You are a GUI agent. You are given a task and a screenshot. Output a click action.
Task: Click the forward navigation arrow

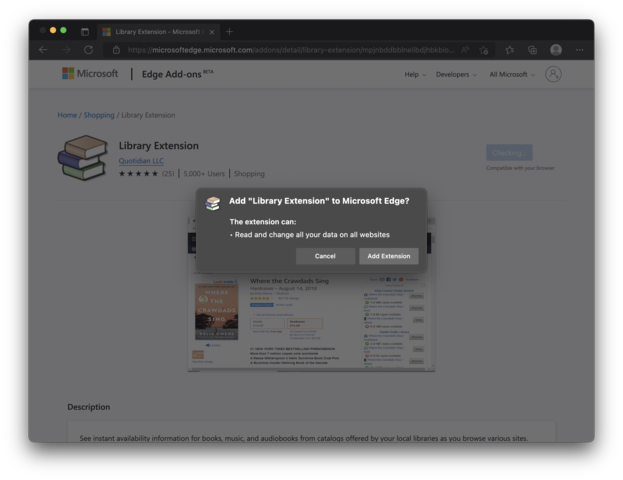[x=66, y=50]
